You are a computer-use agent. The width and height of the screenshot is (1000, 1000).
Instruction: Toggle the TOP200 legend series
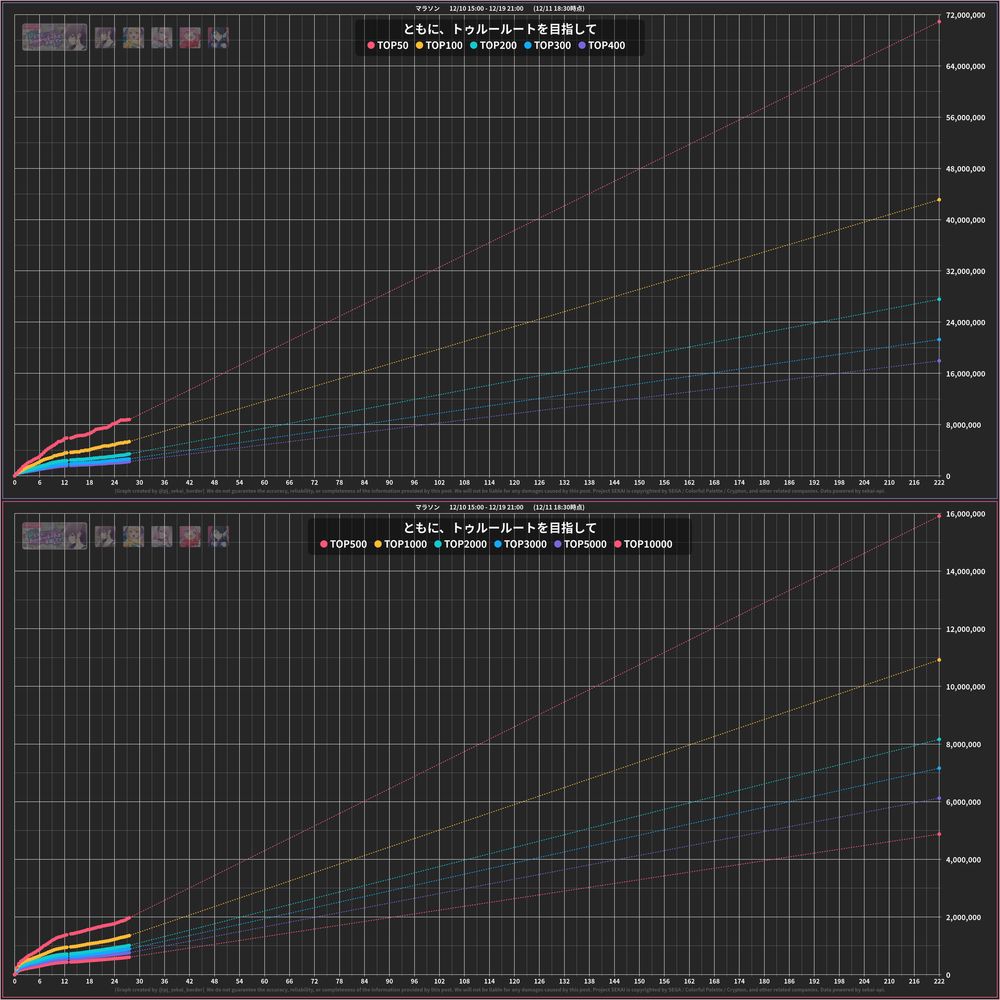pyautogui.click(x=493, y=45)
